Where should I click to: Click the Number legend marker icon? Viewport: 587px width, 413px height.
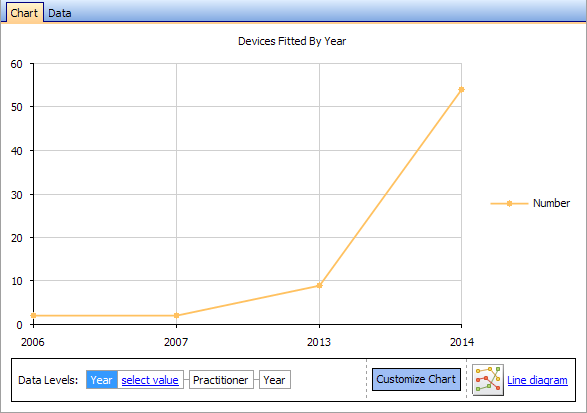(509, 203)
